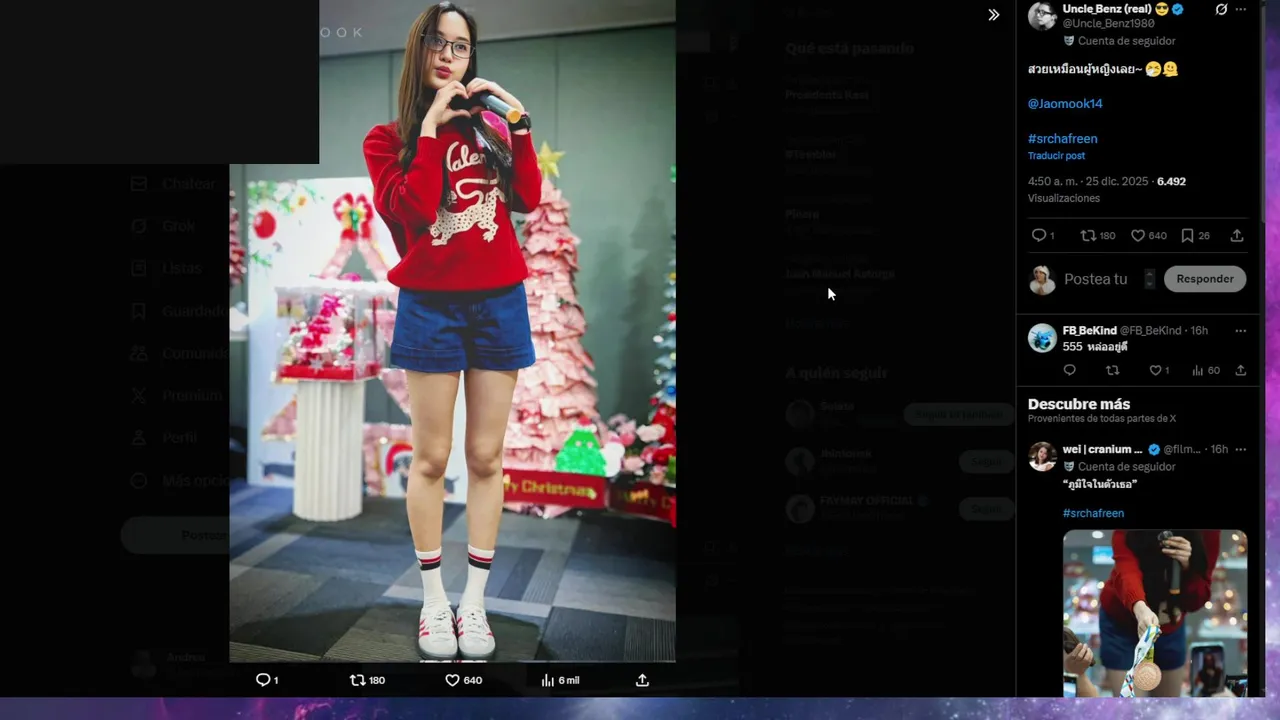This screenshot has height=720, width=1280.
Task: Open Uncle_Benz profile avatar
Action: pos(1042,16)
